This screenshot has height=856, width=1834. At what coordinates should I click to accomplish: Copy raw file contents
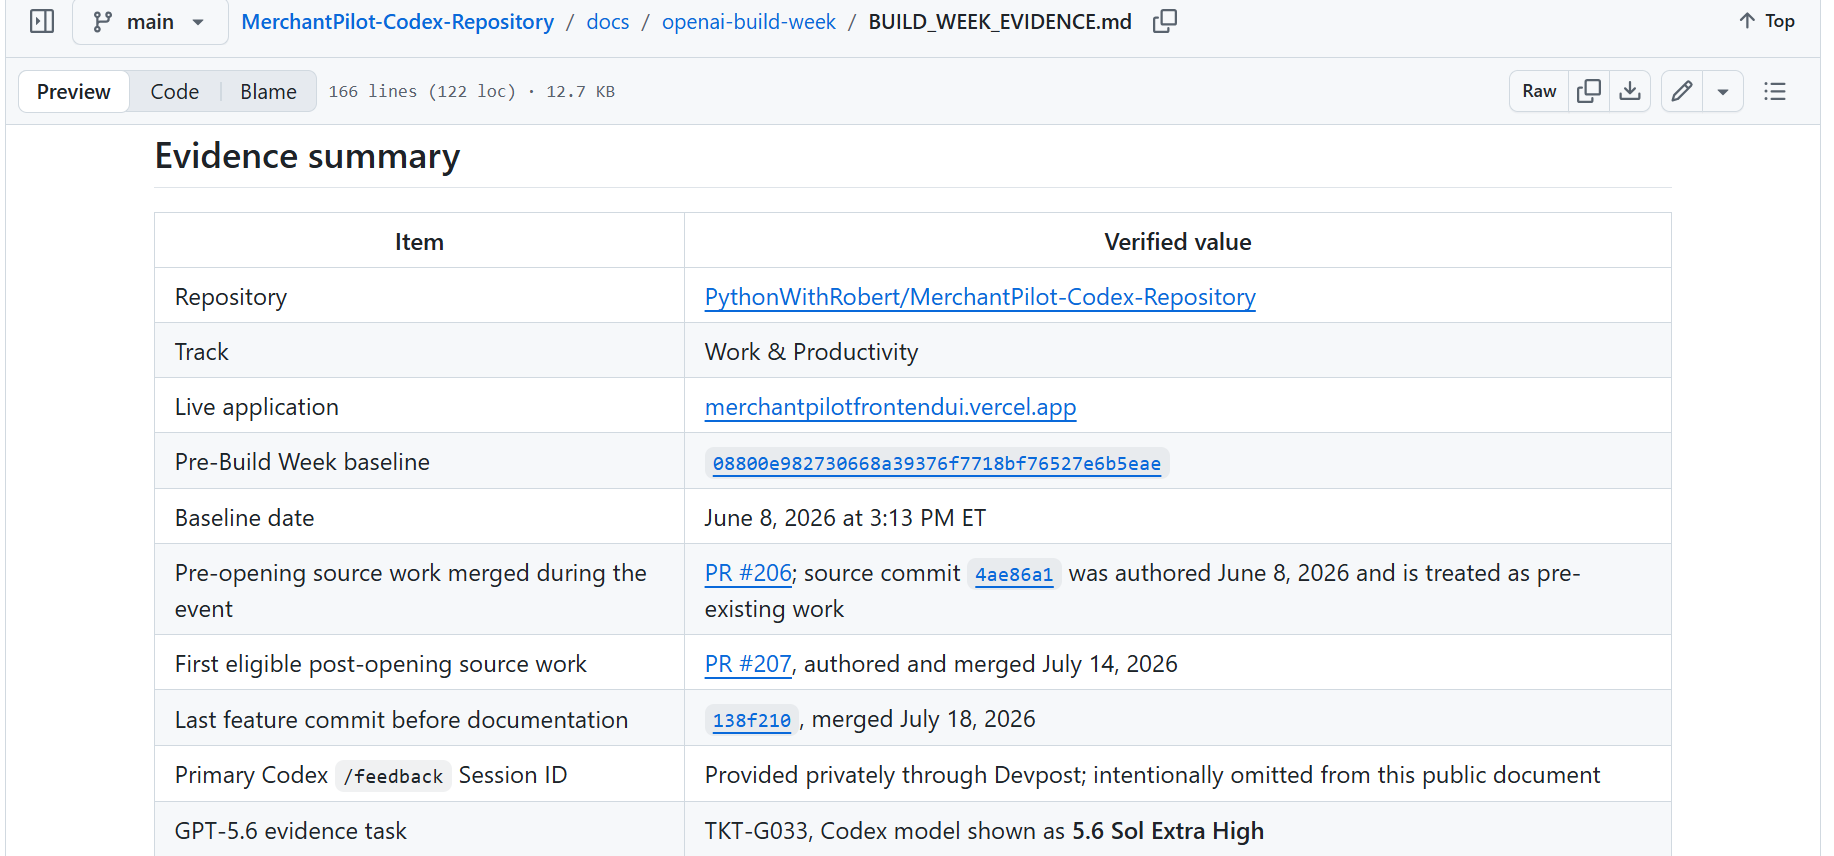tap(1589, 91)
